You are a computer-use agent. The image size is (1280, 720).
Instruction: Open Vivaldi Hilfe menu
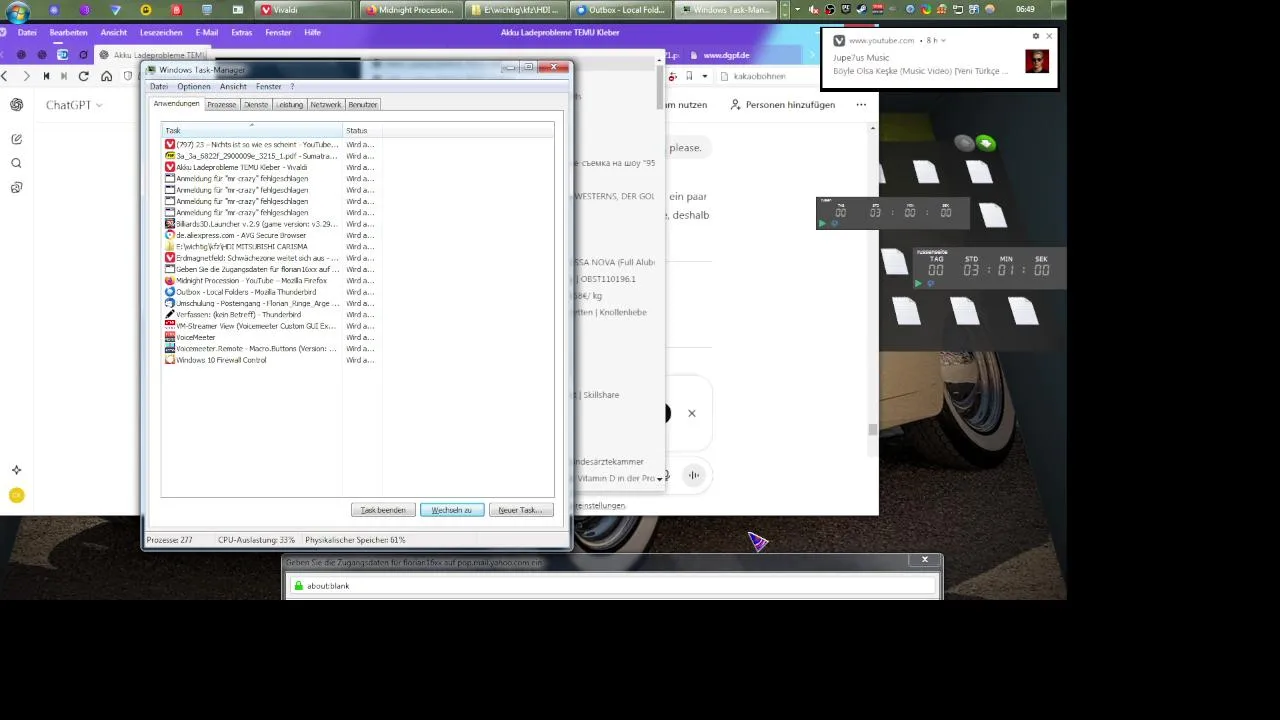click(x=313, y=33)
